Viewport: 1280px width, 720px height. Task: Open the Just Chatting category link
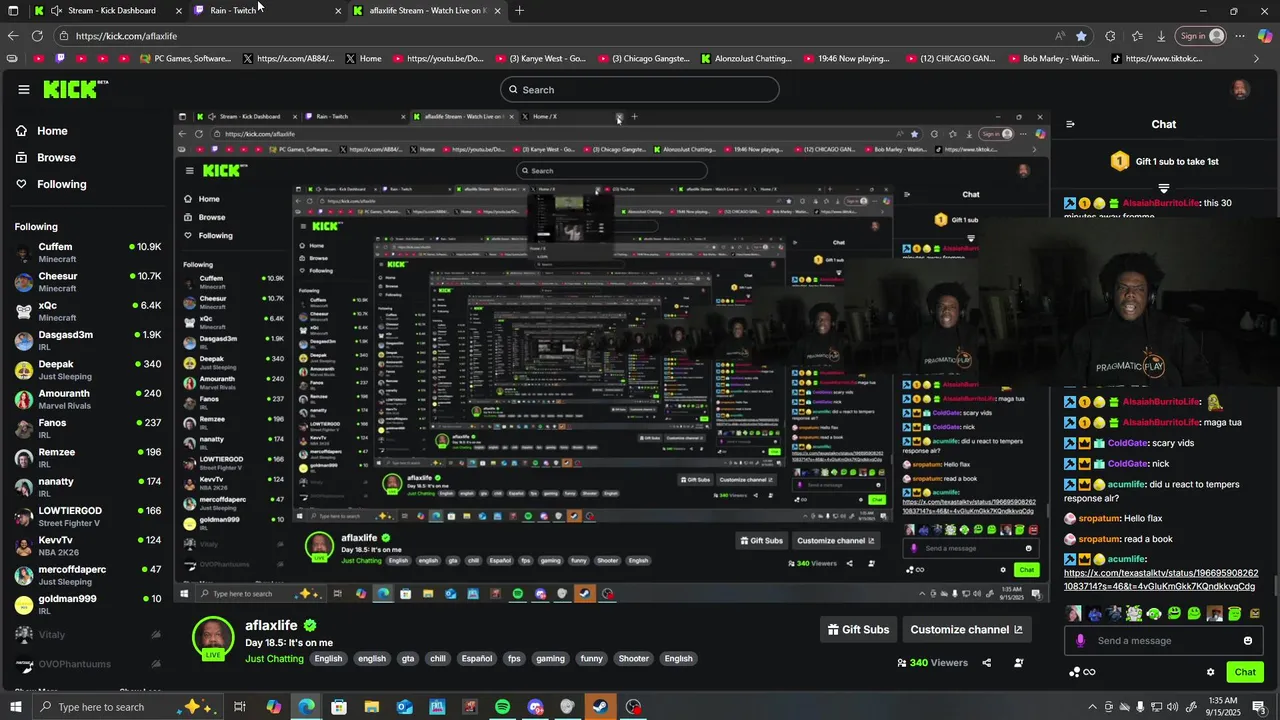(x=274, y=659)
